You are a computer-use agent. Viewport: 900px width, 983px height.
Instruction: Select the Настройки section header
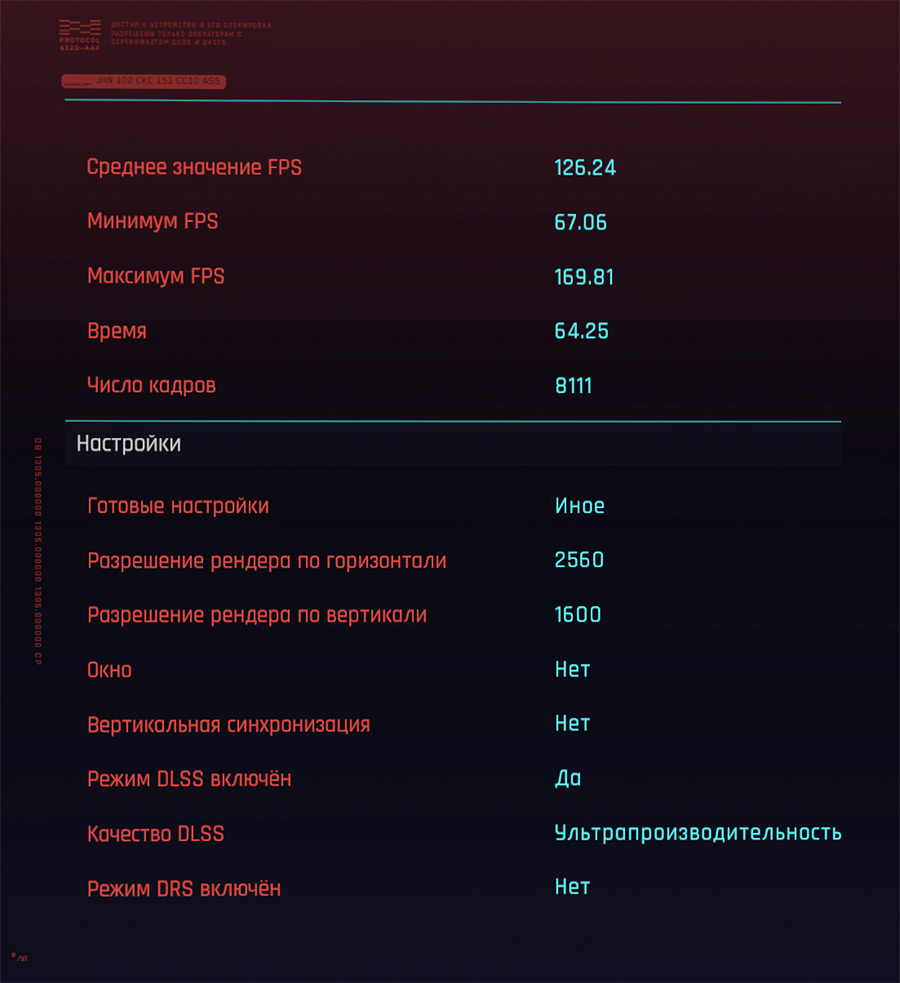pos(453,444)
